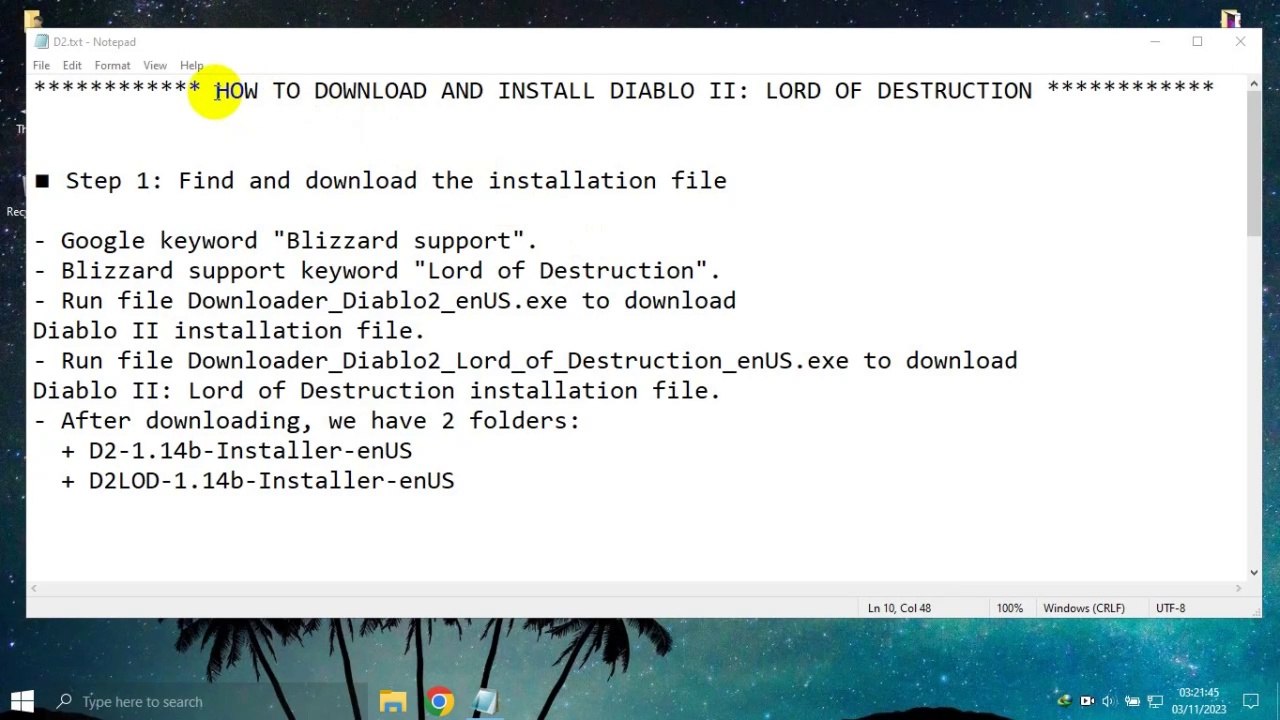Open the notification action center
The height and width of the screenshot is (720, 1280).
[1250, 701]
